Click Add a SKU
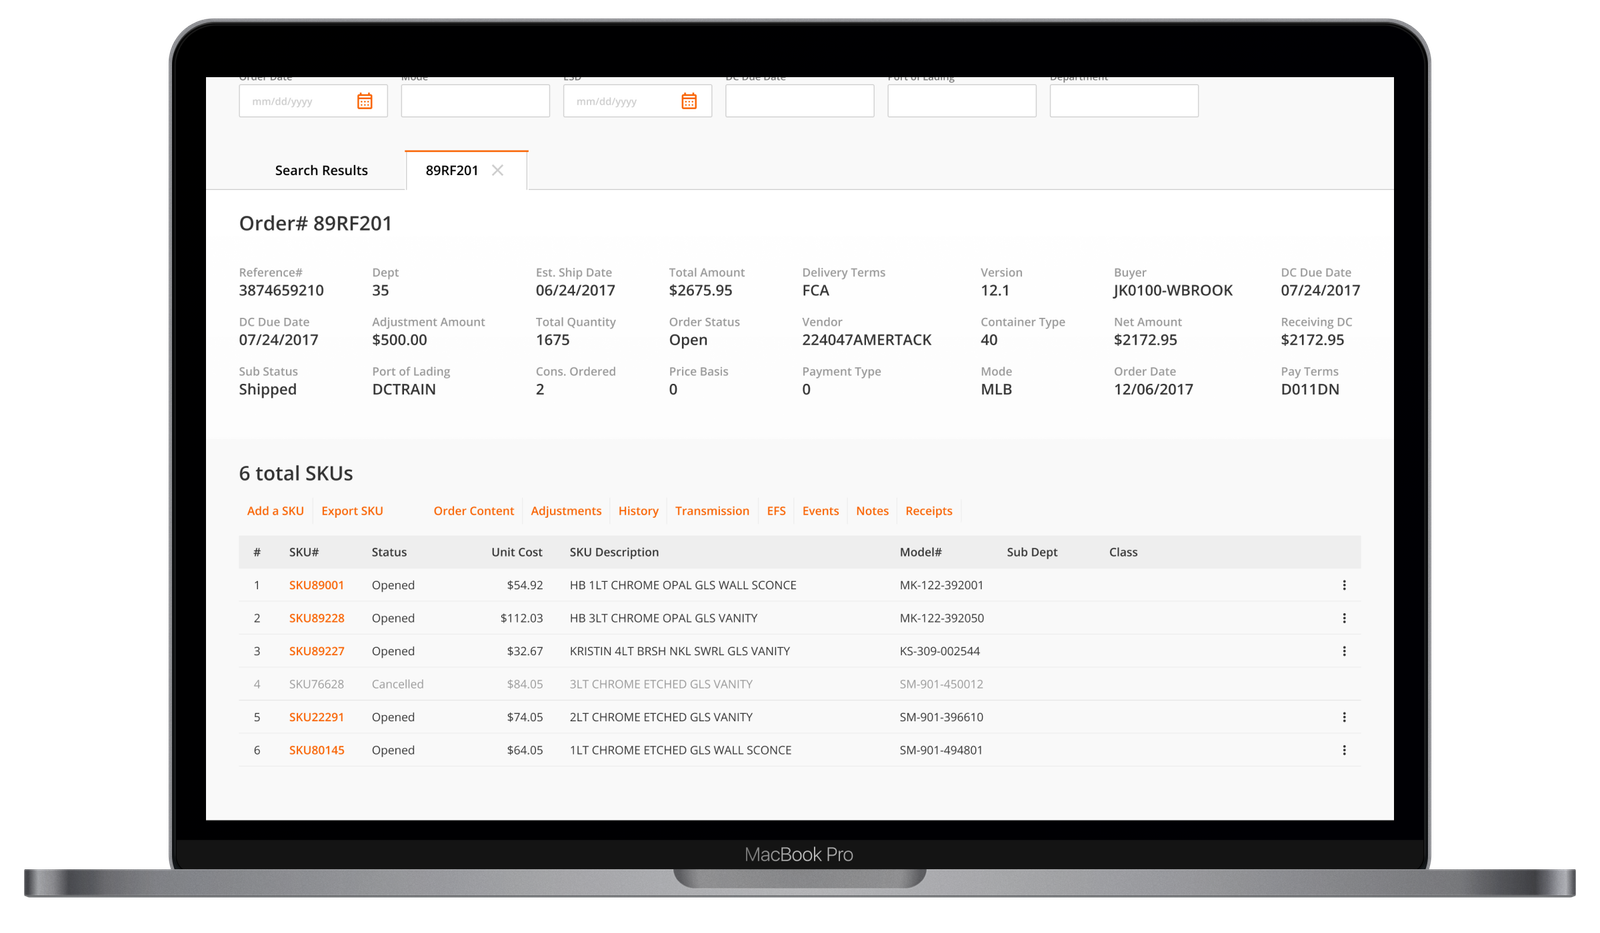 pos(275,511)
